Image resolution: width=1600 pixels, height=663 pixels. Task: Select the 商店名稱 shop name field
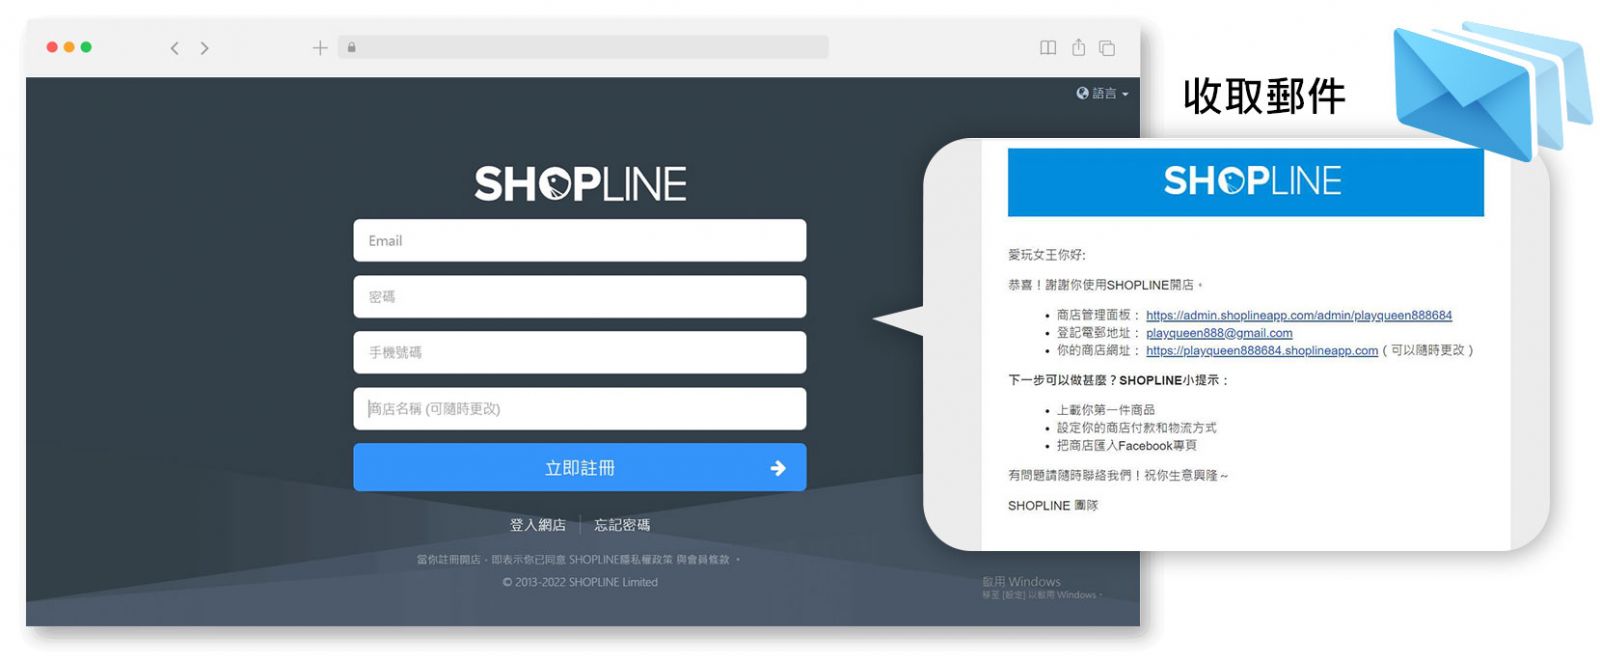(580, 409)
